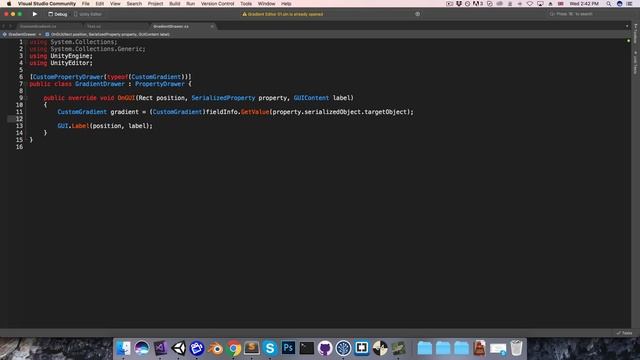Open the Wi-Fi status menu
Image resolution: width=640 pixels, height=360 pixels.
530,4
